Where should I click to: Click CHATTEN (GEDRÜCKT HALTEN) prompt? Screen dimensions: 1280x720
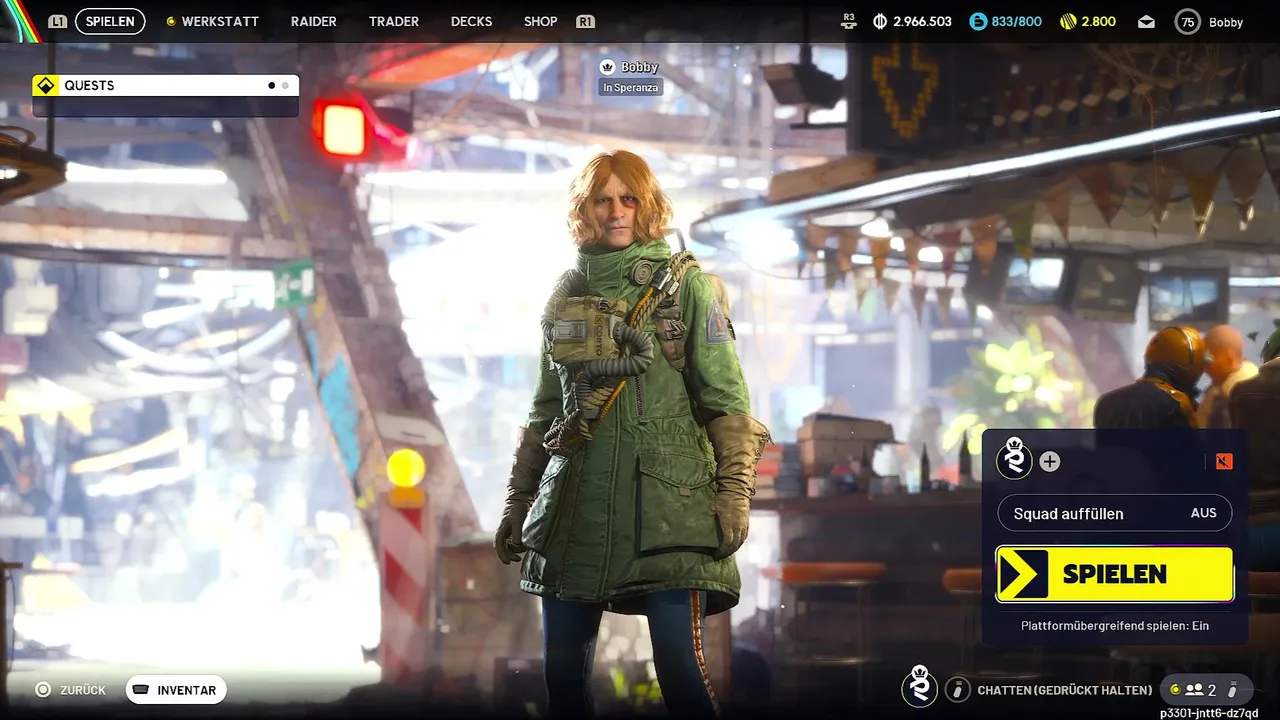tap(1064, 690)
